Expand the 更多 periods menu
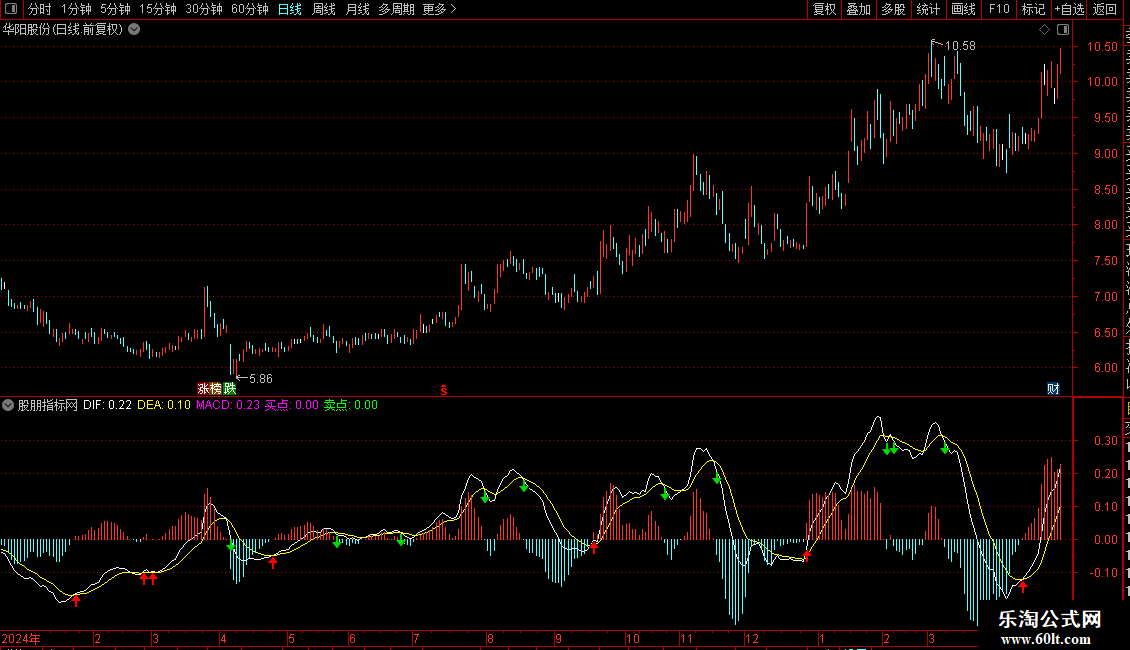The height and width of the screenshot is (650, 1130). tap(440, 9)
